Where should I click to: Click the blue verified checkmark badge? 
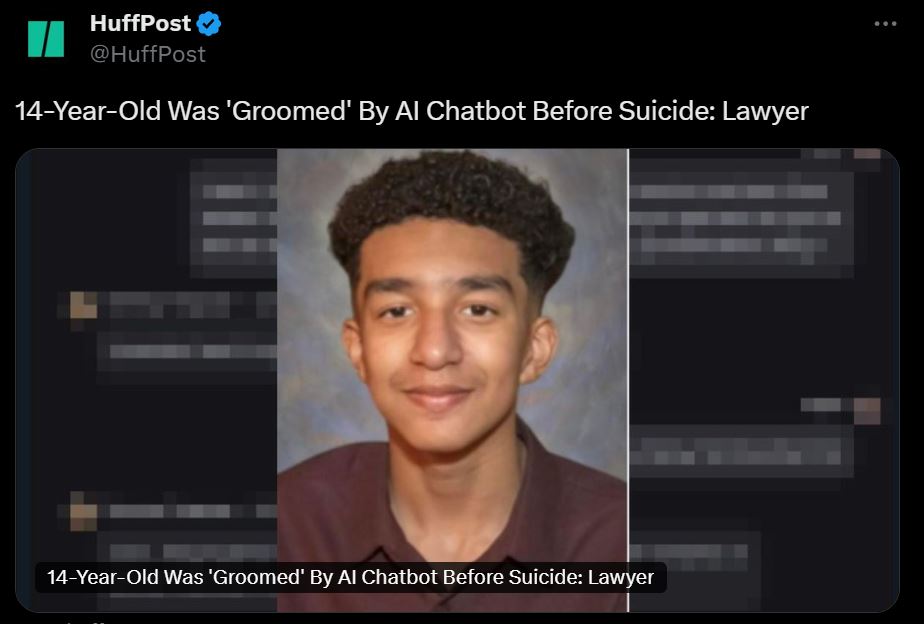click(209, 24)
